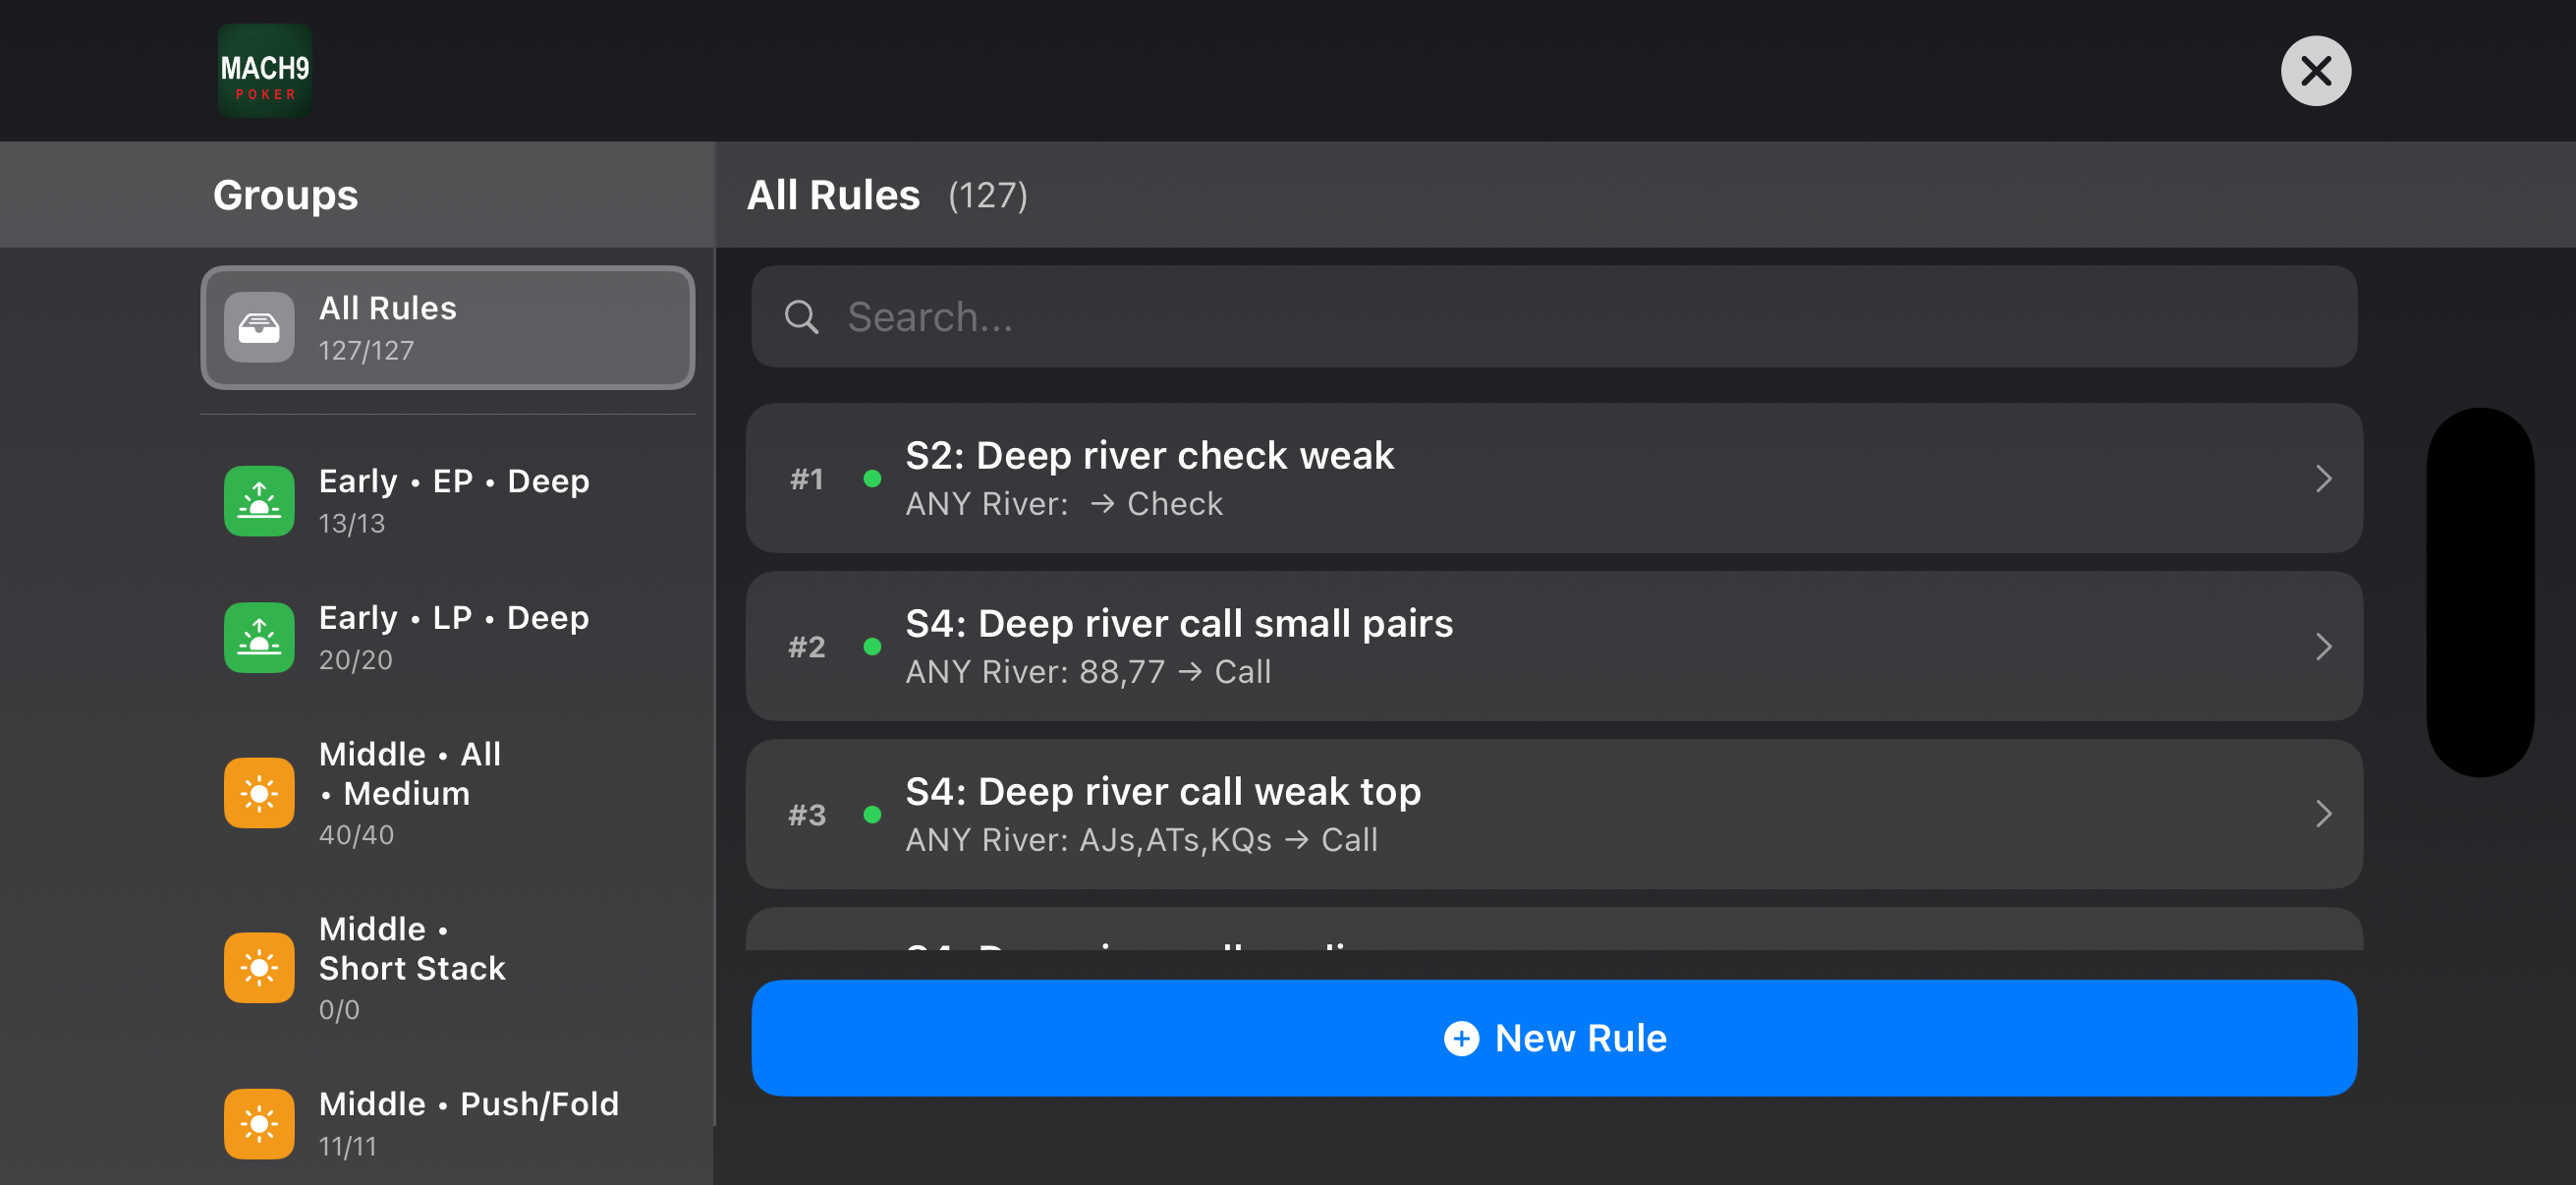Select the All Rules inbox icon
Image resolution: width=2576 pixels, height=1185 pixels.
click(259, 327)
